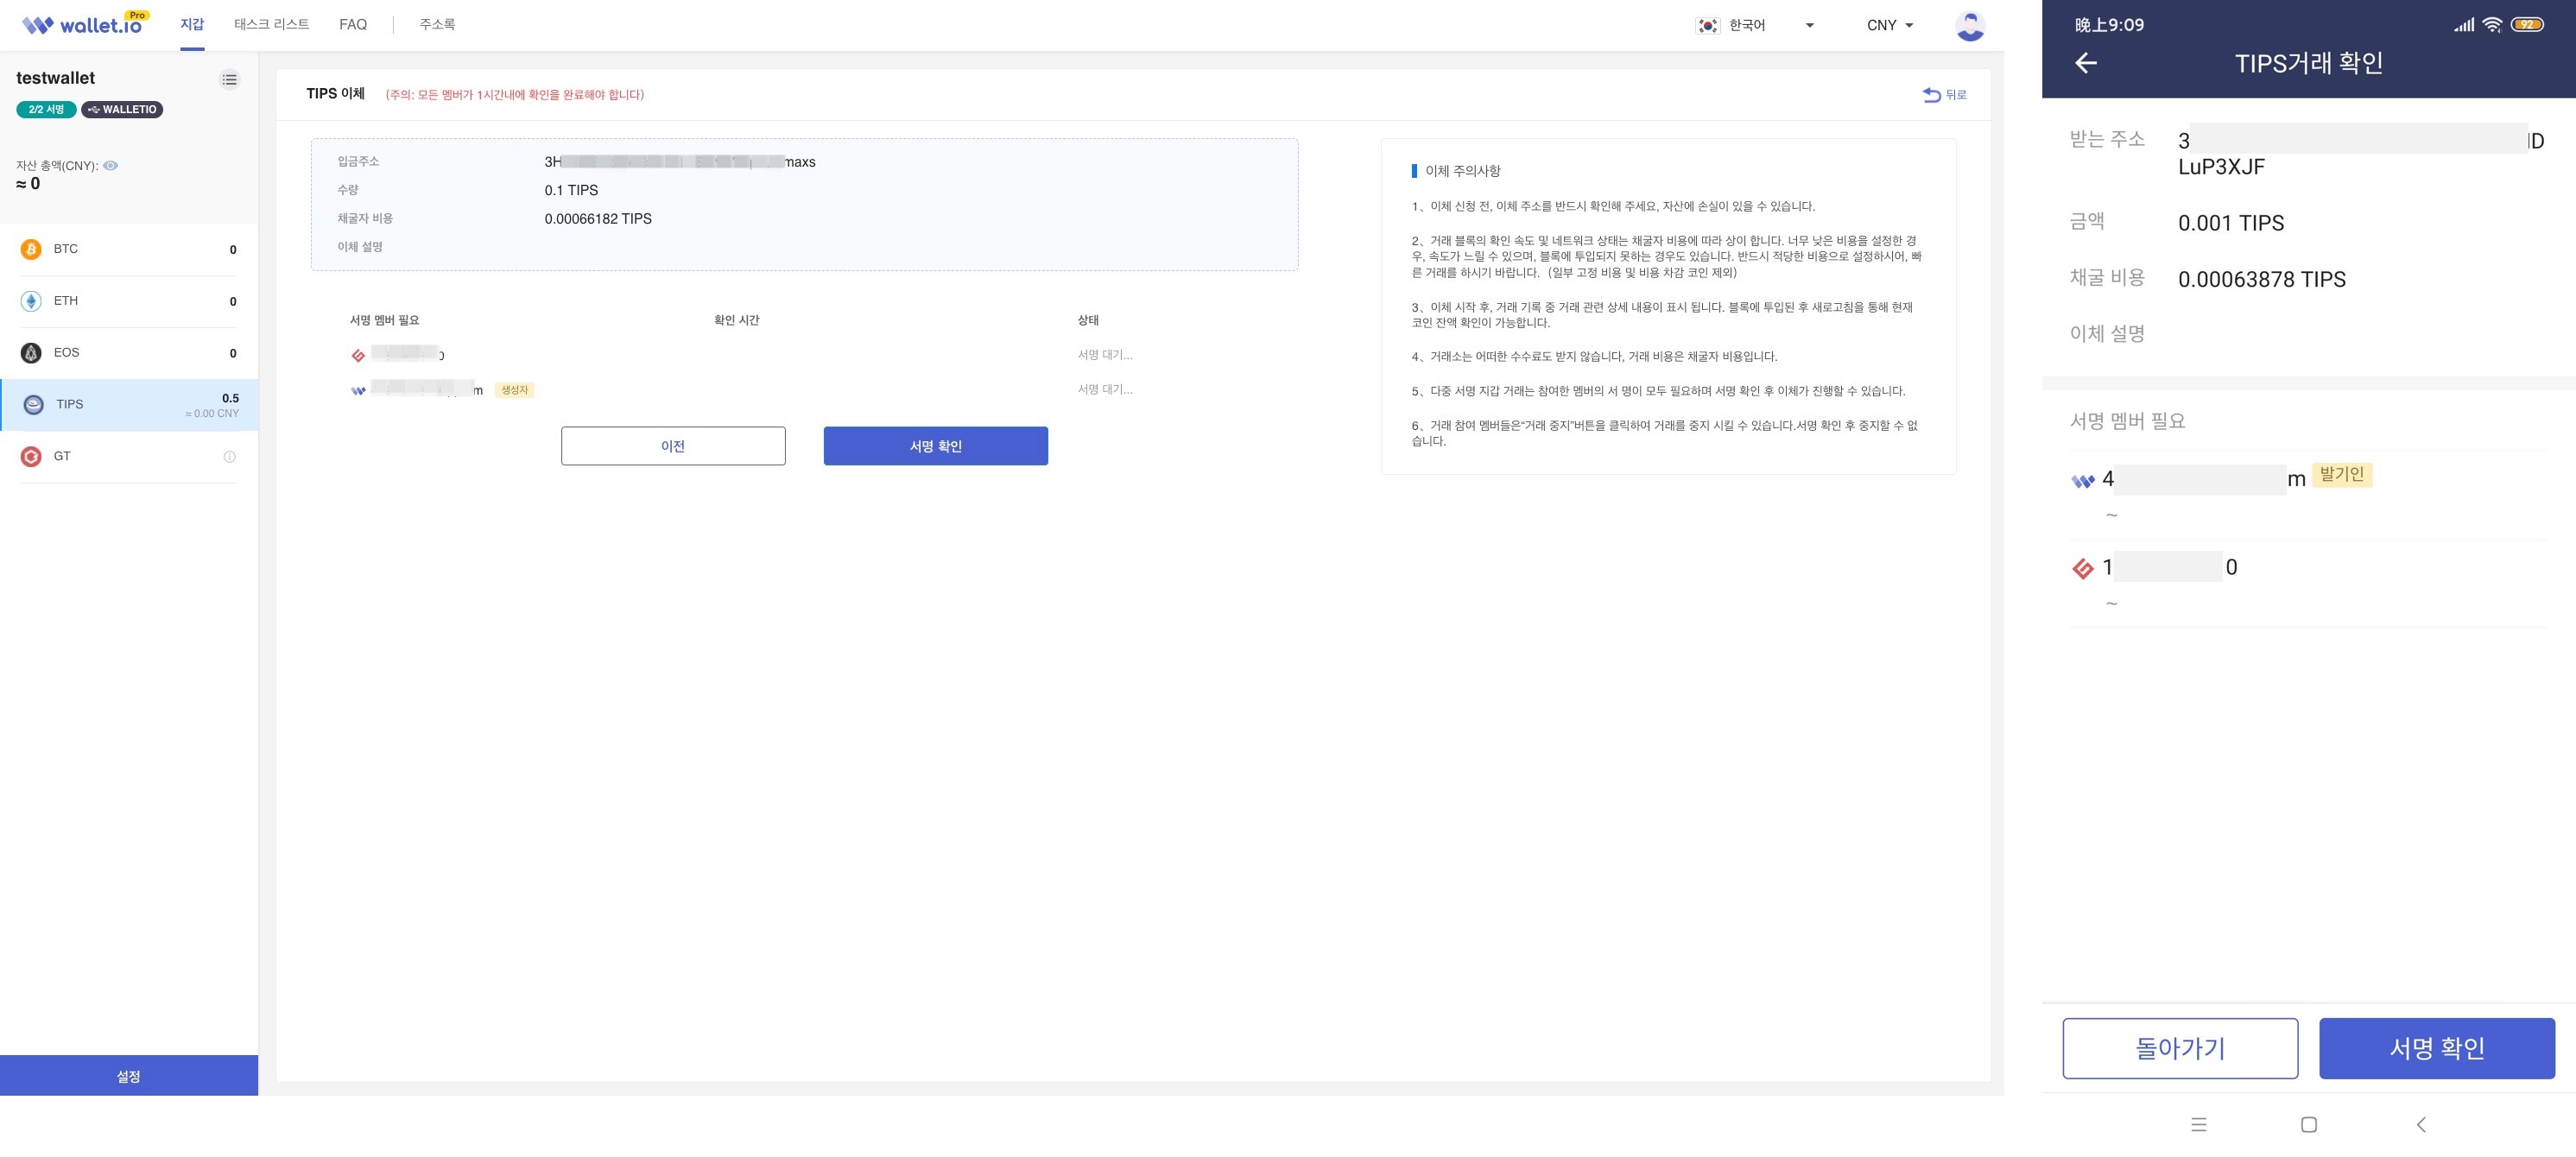The width and height of the screenshot is (2576, 1157).
Task: Open the user profile avatar
Action: point(1969,26)
